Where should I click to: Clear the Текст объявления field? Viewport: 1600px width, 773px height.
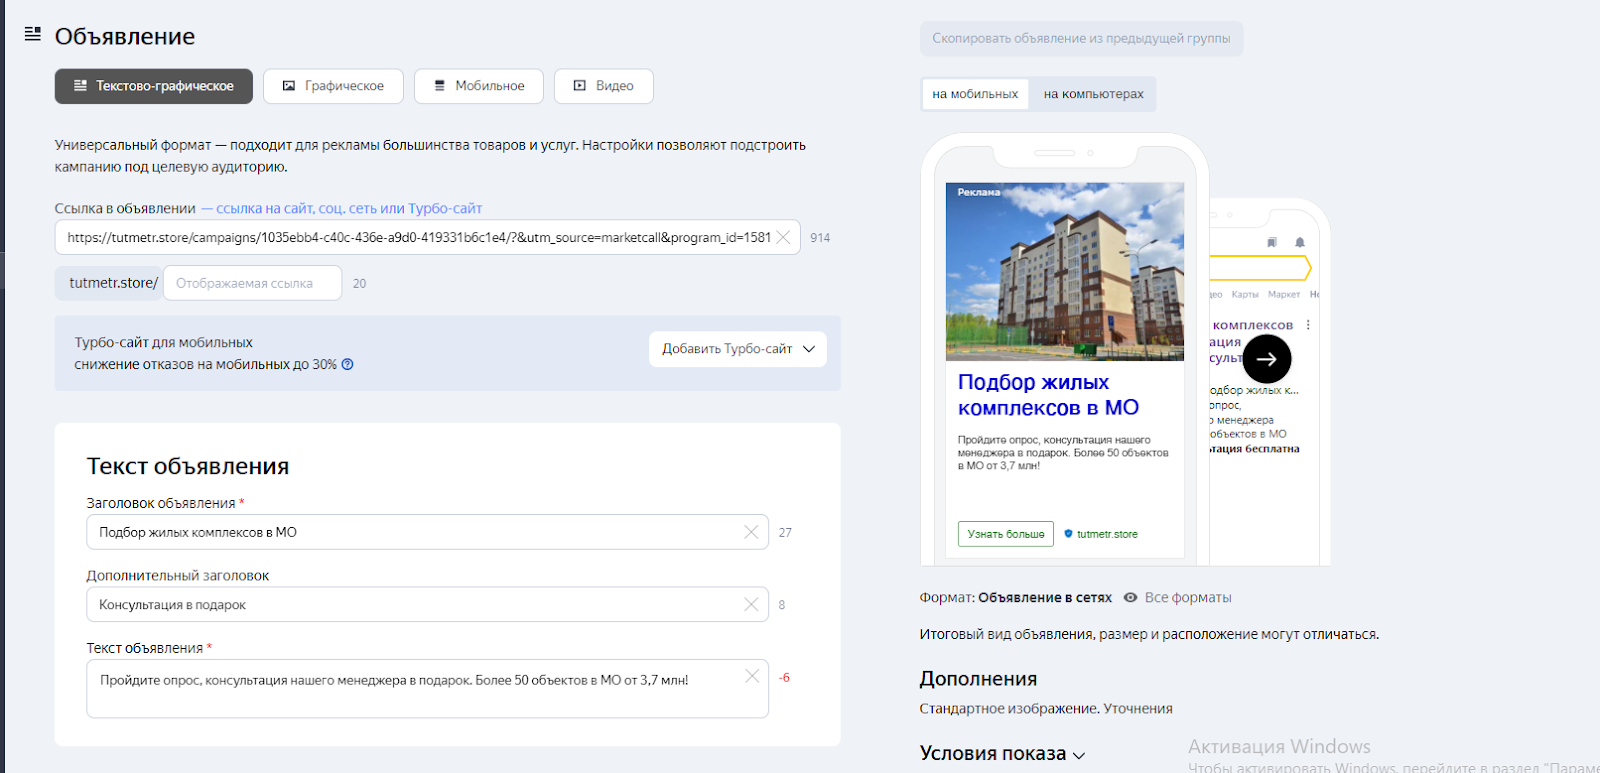coord(752,676)
